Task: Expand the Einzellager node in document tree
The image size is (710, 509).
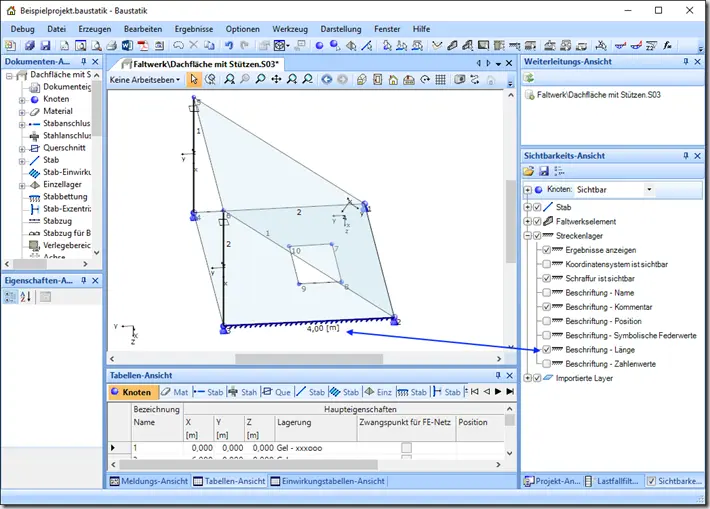Action: 22,185
